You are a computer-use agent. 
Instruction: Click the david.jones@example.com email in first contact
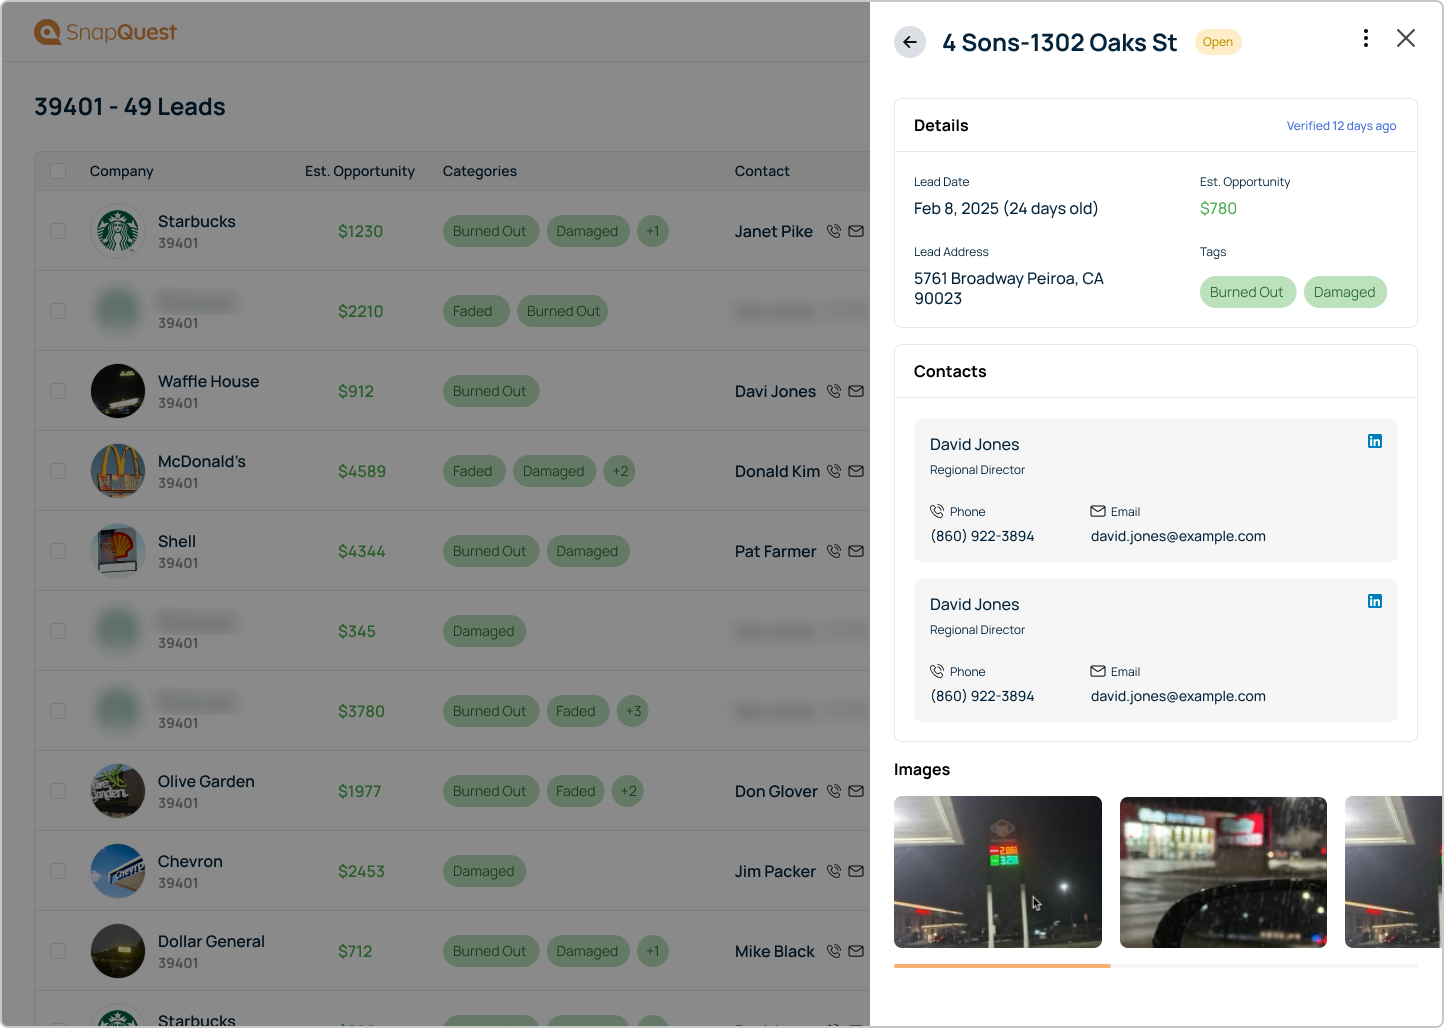[x=1177, y=536]
